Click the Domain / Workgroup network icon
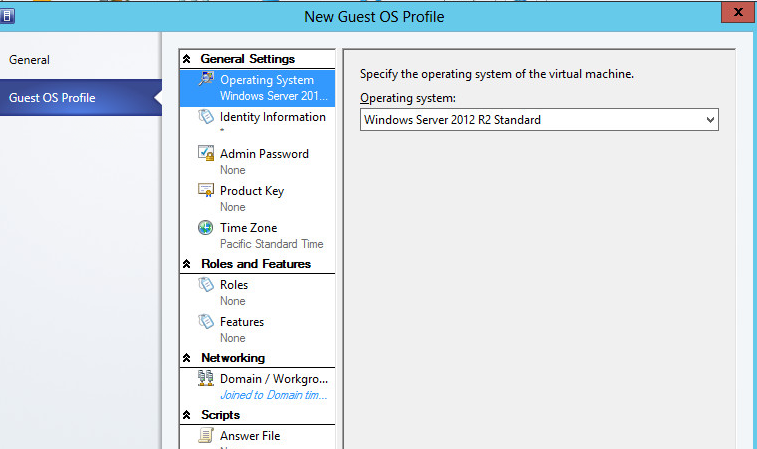The width and height of the screenshot is (757, 449). 206,378
